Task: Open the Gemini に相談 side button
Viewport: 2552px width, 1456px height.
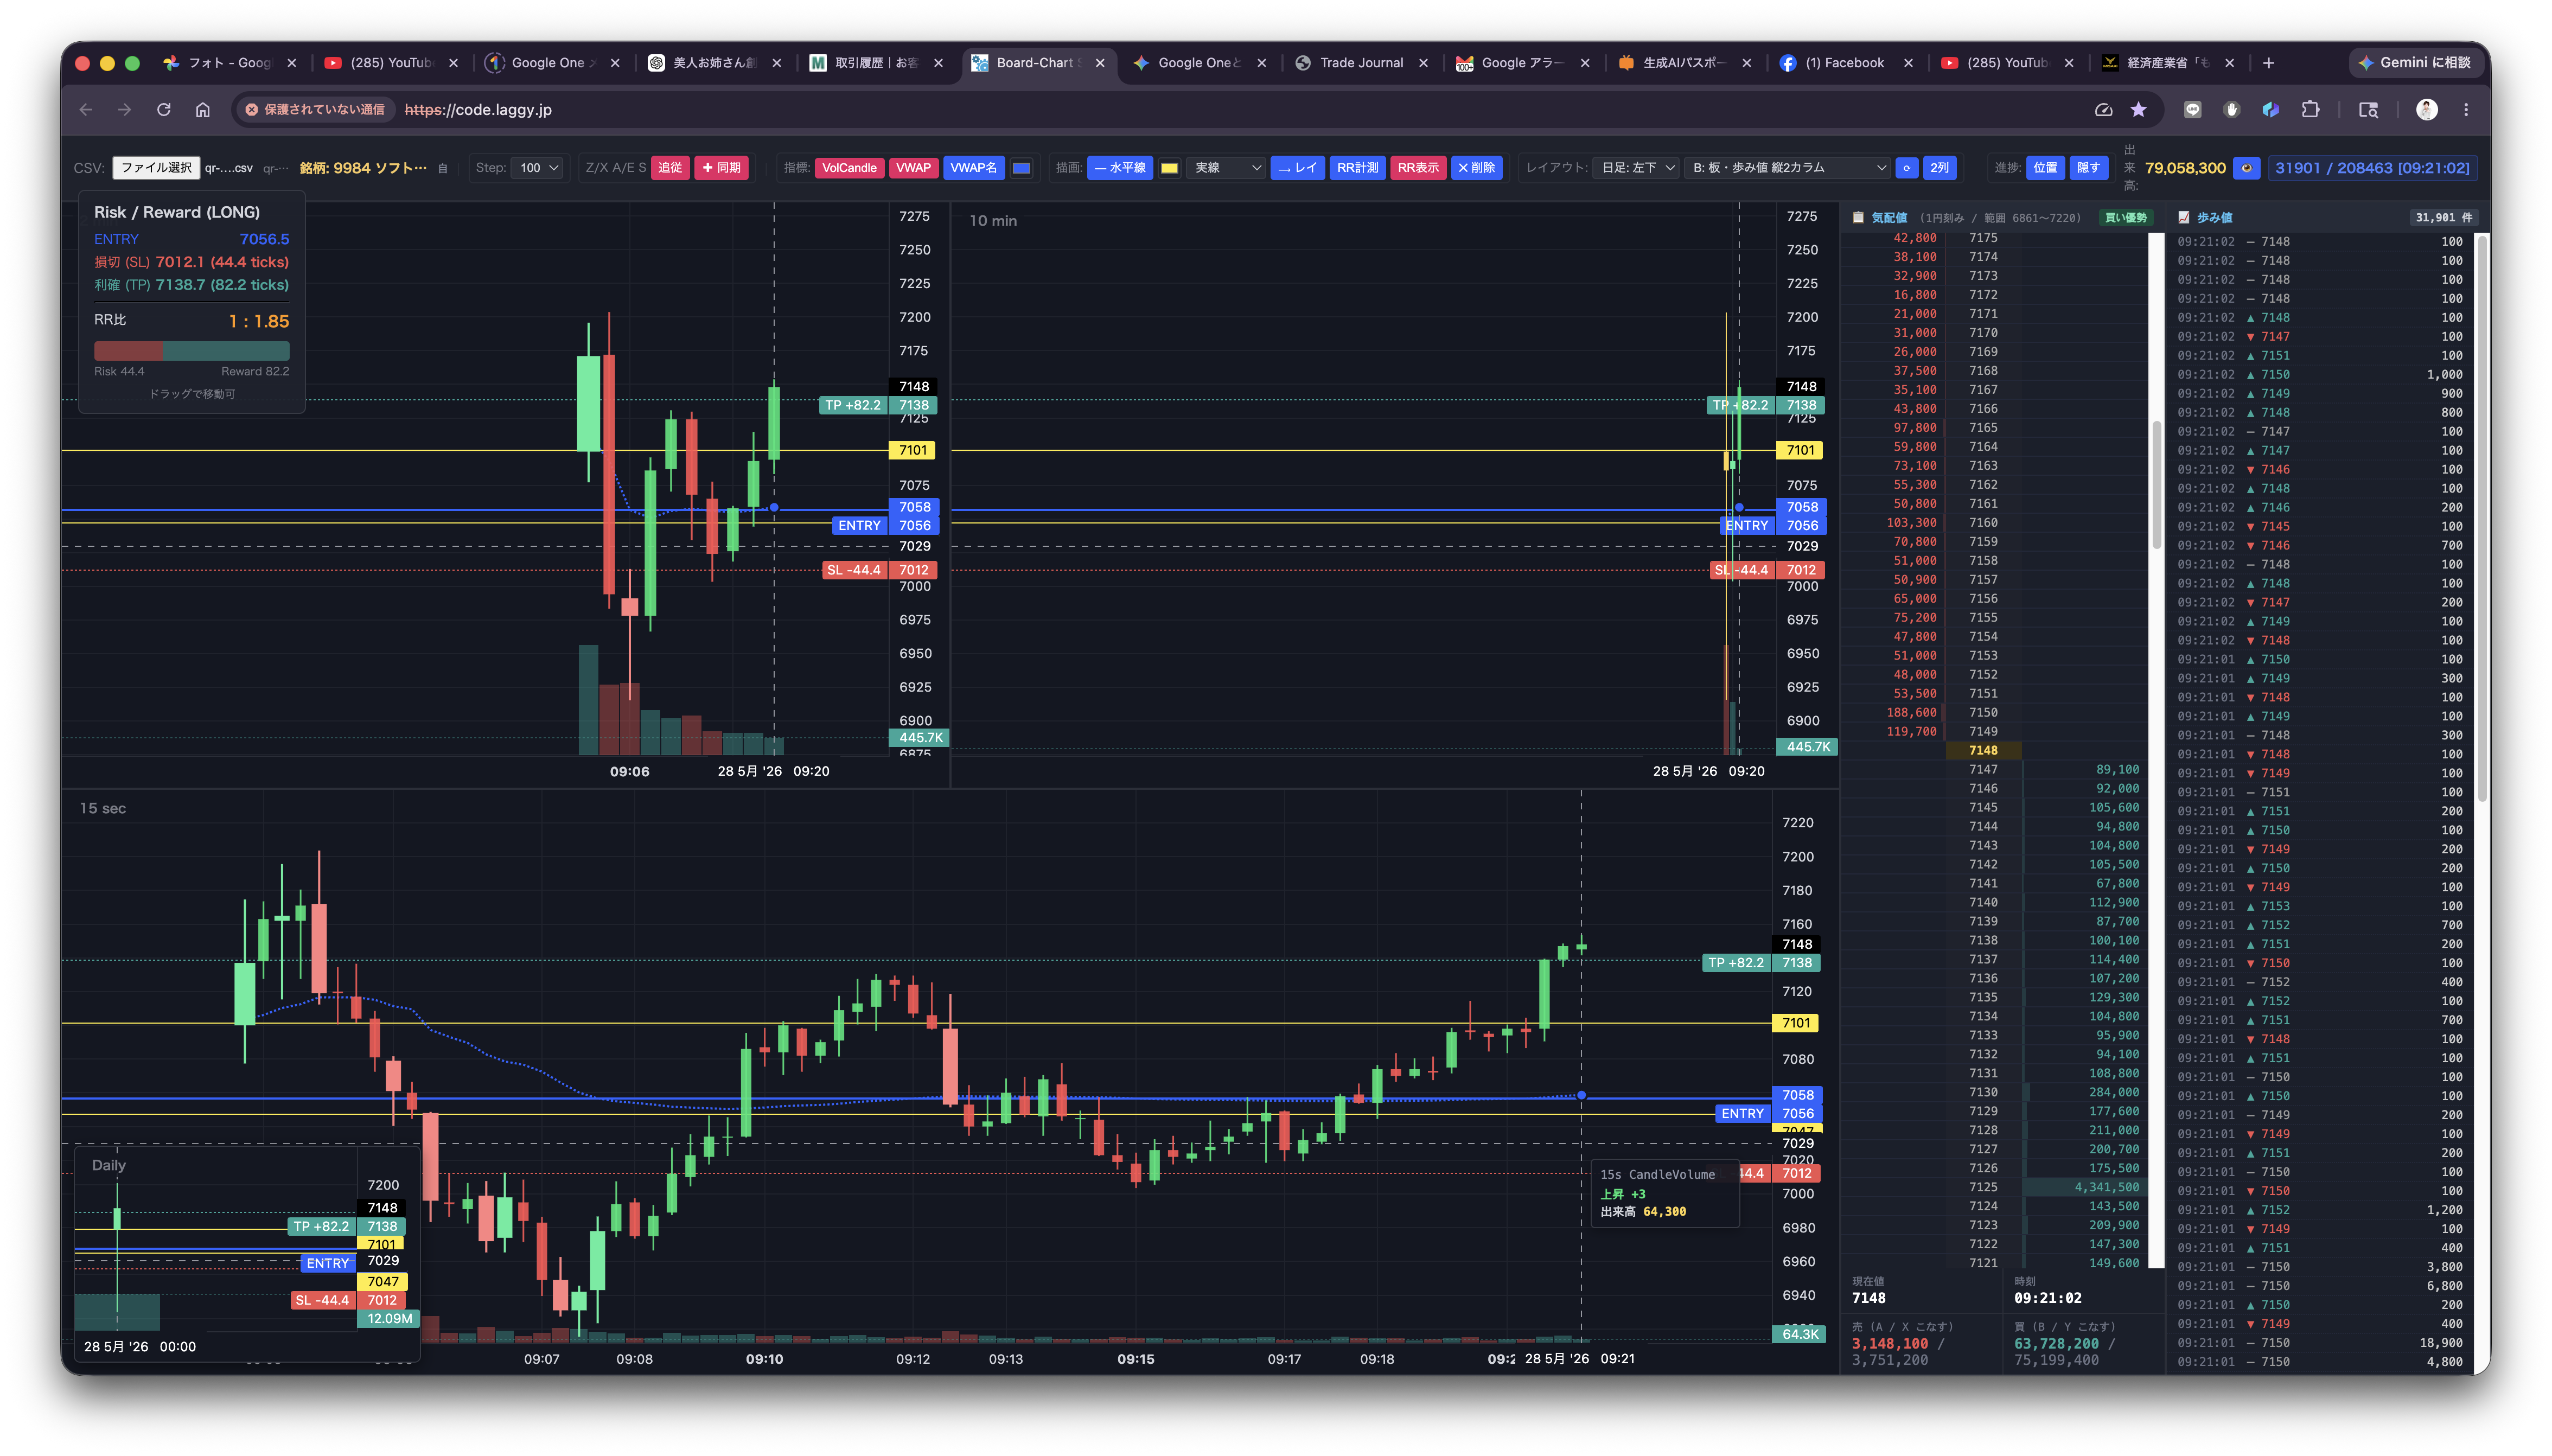Action: point(2414,62)
